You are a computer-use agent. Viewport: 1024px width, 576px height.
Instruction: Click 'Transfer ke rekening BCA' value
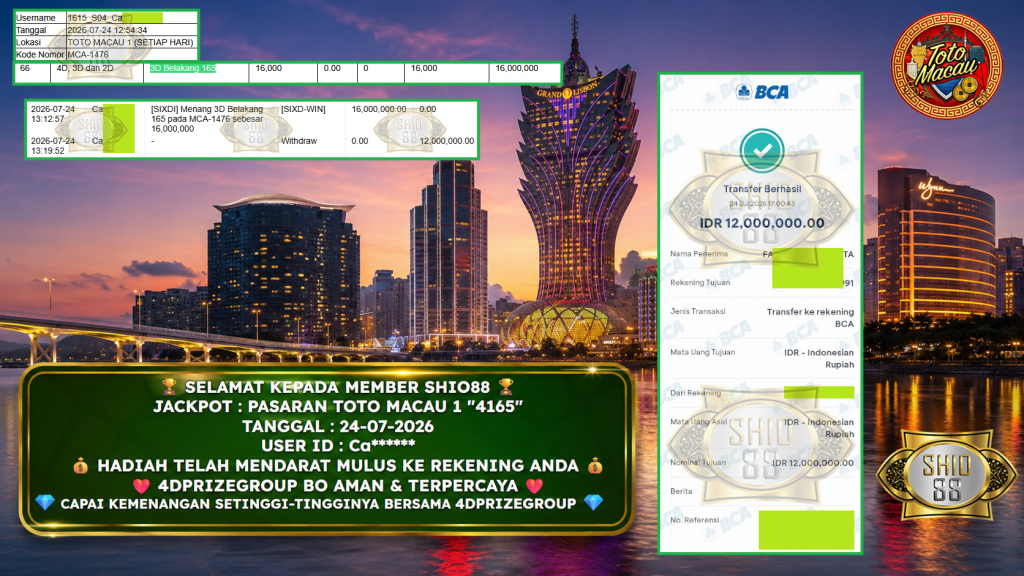pos(810,317)
